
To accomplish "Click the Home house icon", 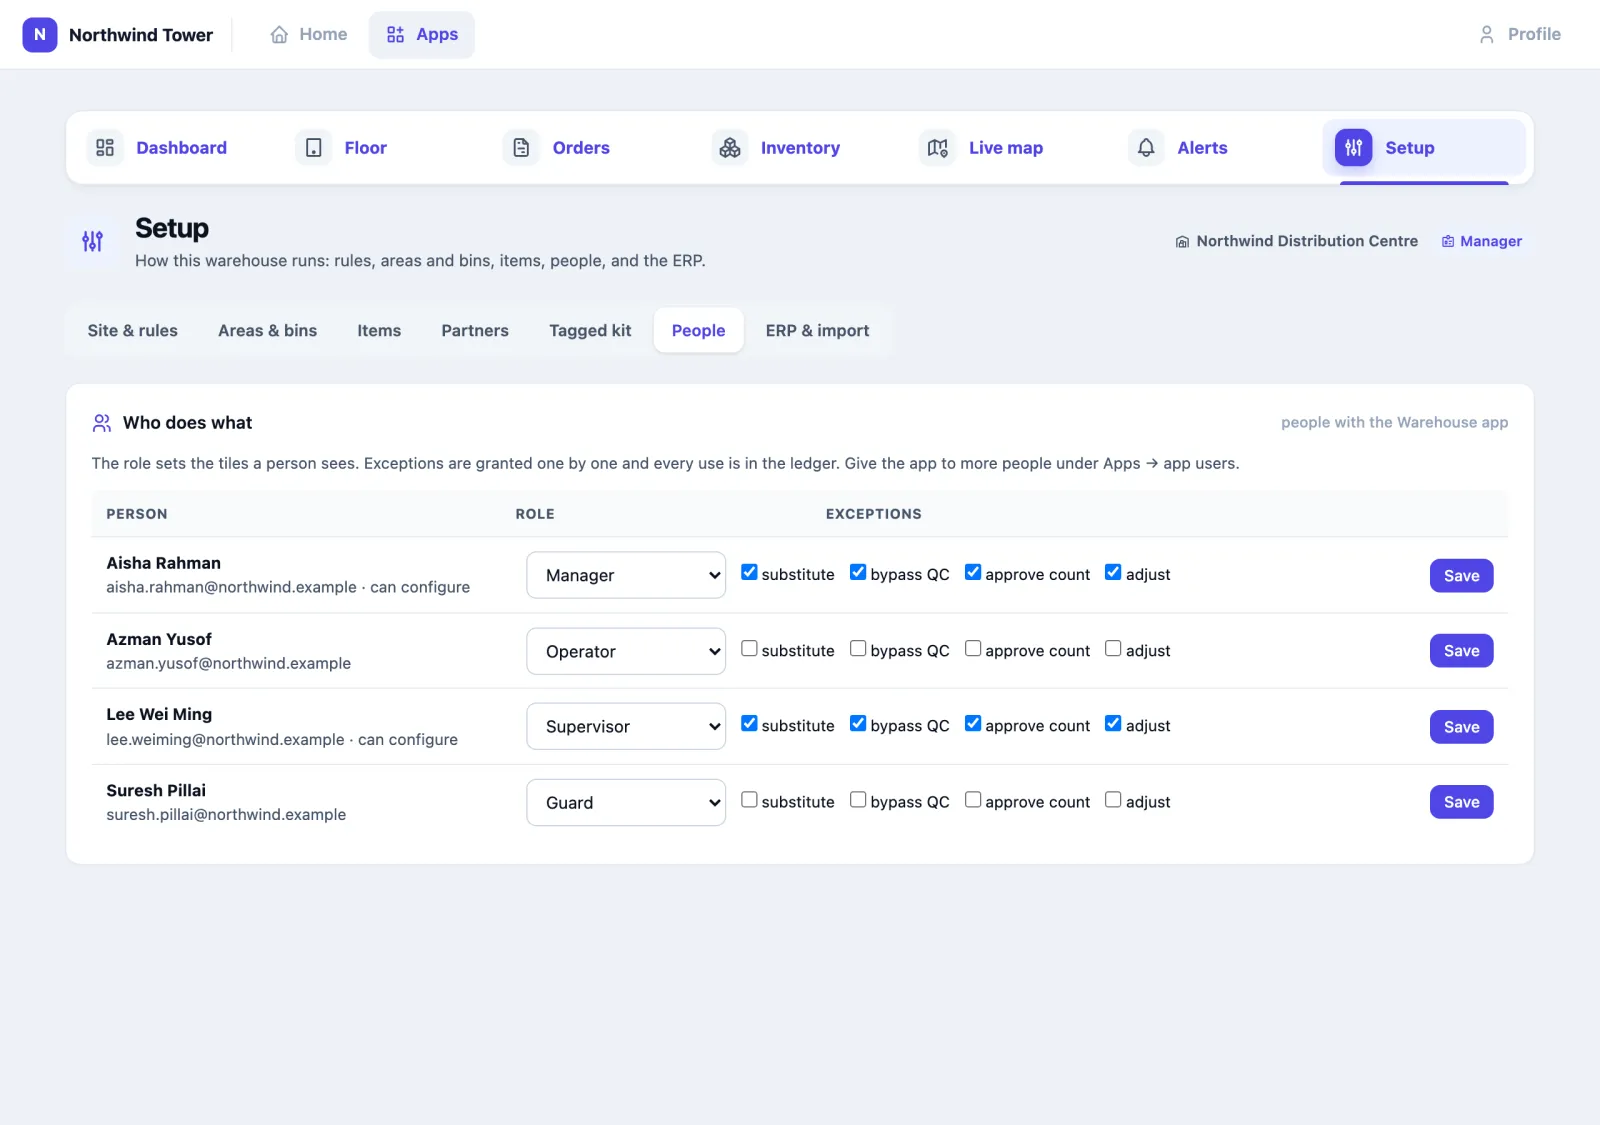I will point(279,34).
